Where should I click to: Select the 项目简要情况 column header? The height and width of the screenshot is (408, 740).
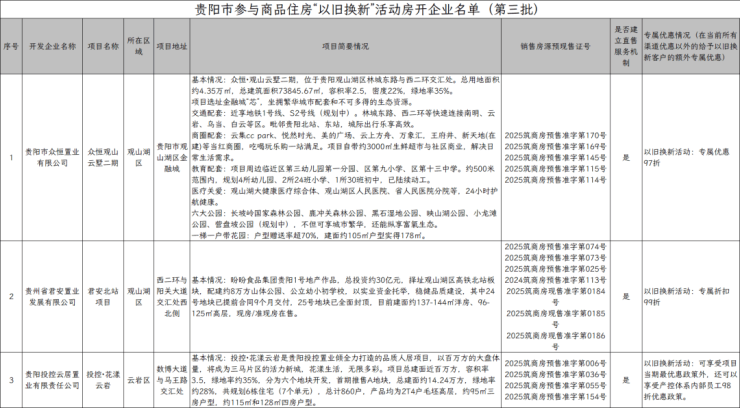tap(345, 47)
